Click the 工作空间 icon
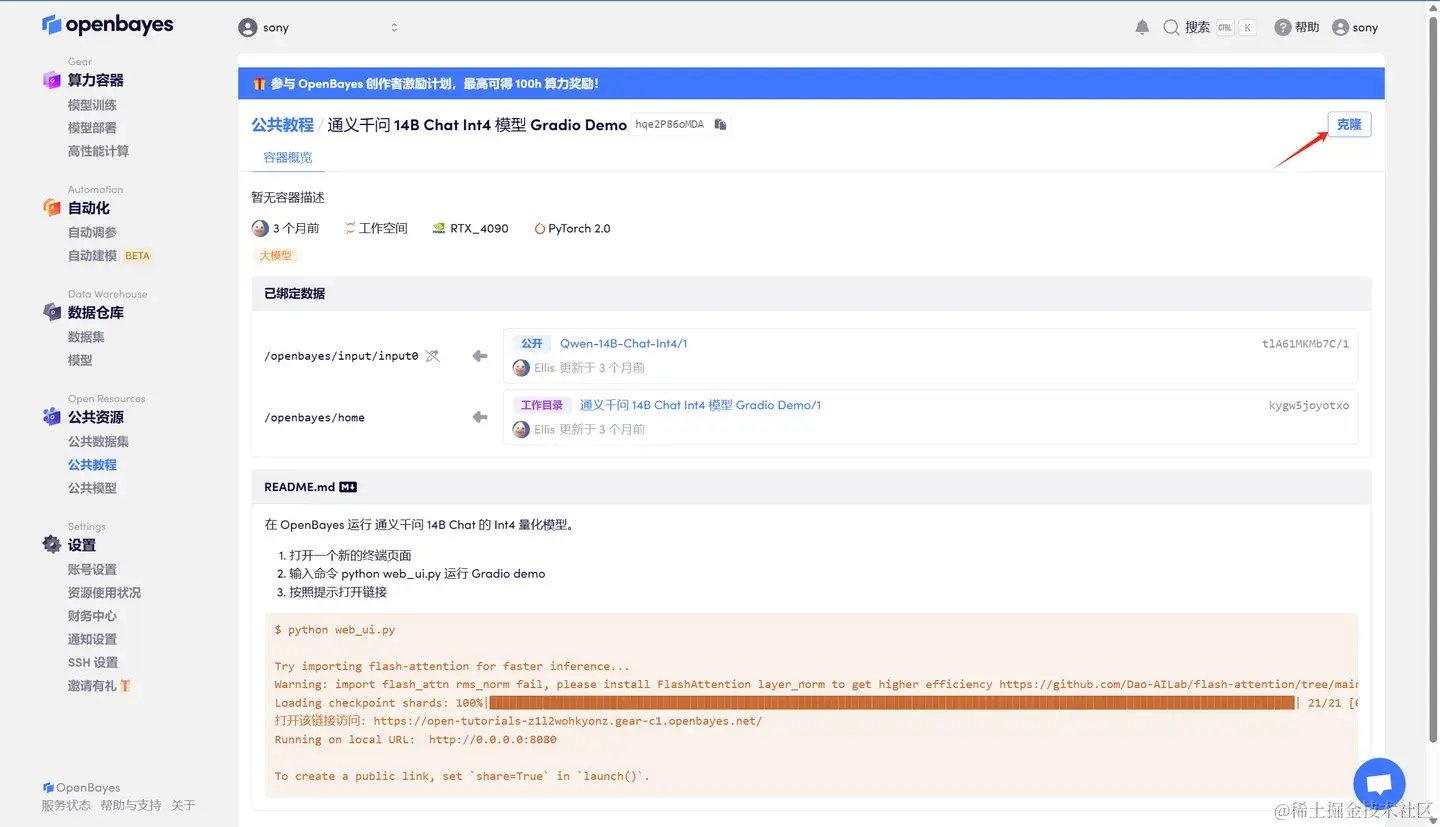This screenshot has height=827, width=1440. [x=350, y=228]
